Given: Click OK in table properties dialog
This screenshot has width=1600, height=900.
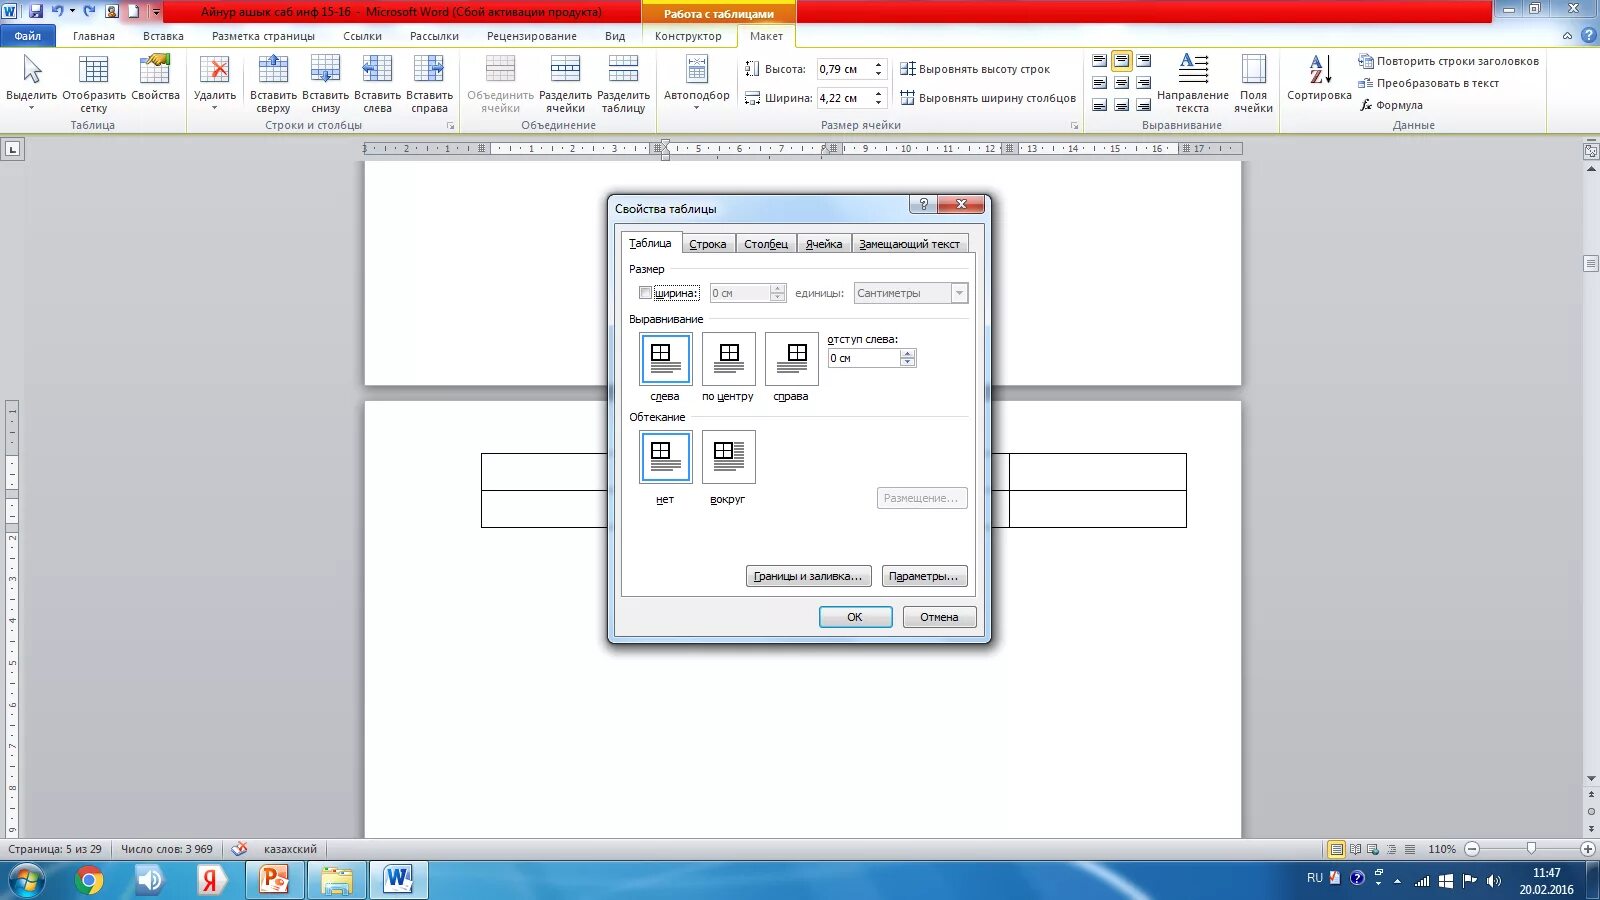Looking at the screenshot, I should coord(855,617).
